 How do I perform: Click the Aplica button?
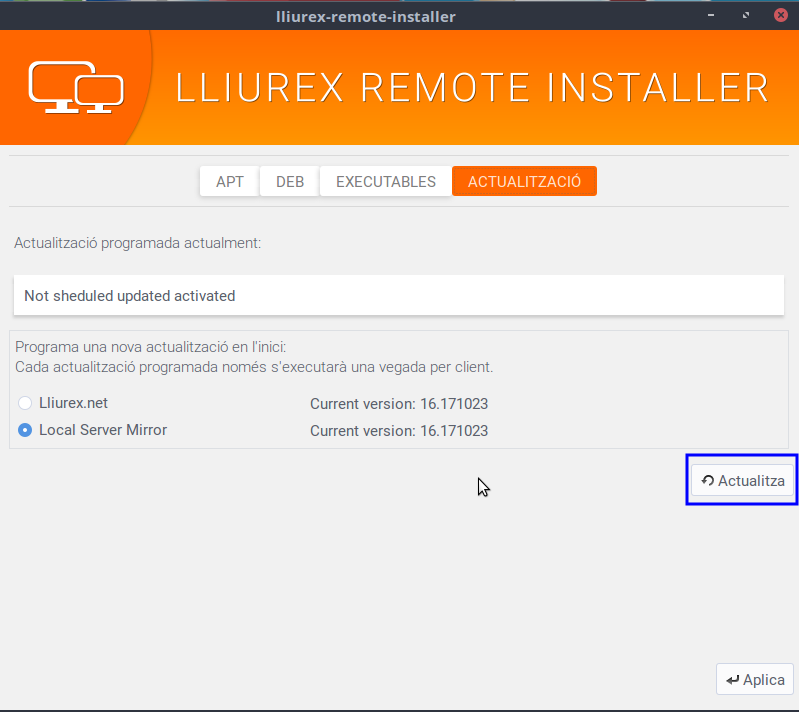pos(755,679)
